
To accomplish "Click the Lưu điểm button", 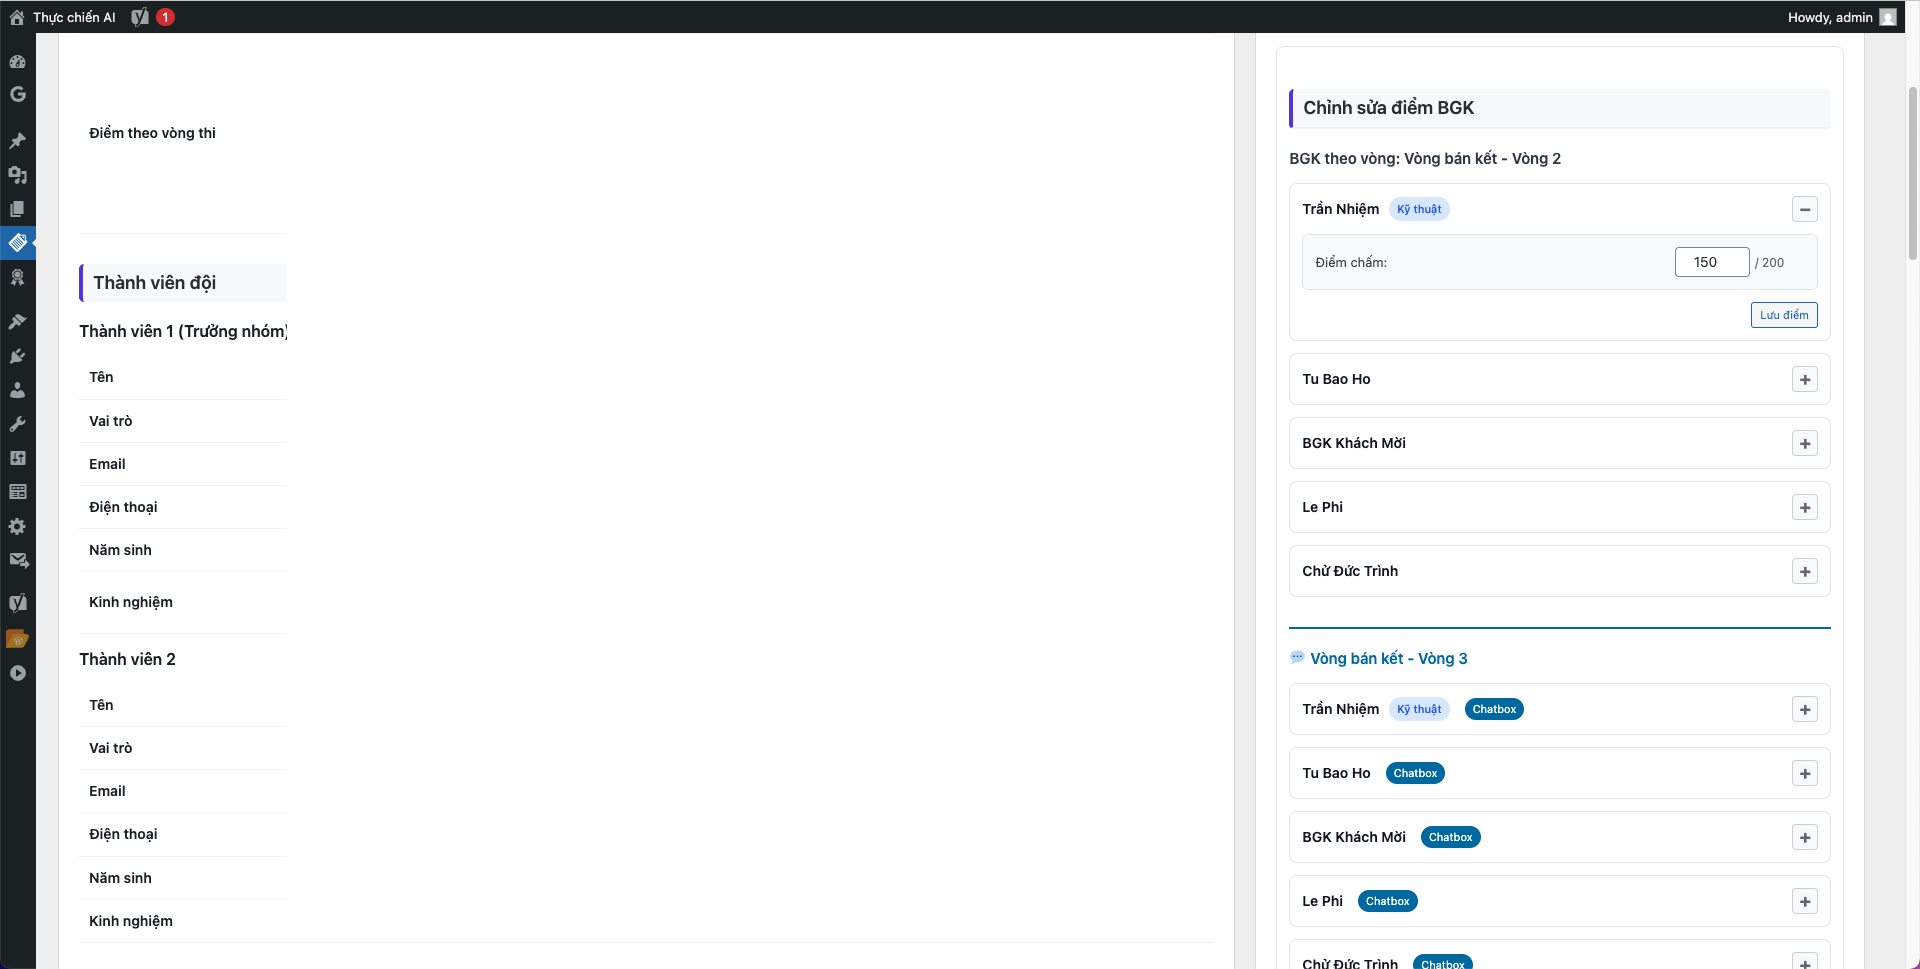I will pyautogui.click(x=1783, y=315).
